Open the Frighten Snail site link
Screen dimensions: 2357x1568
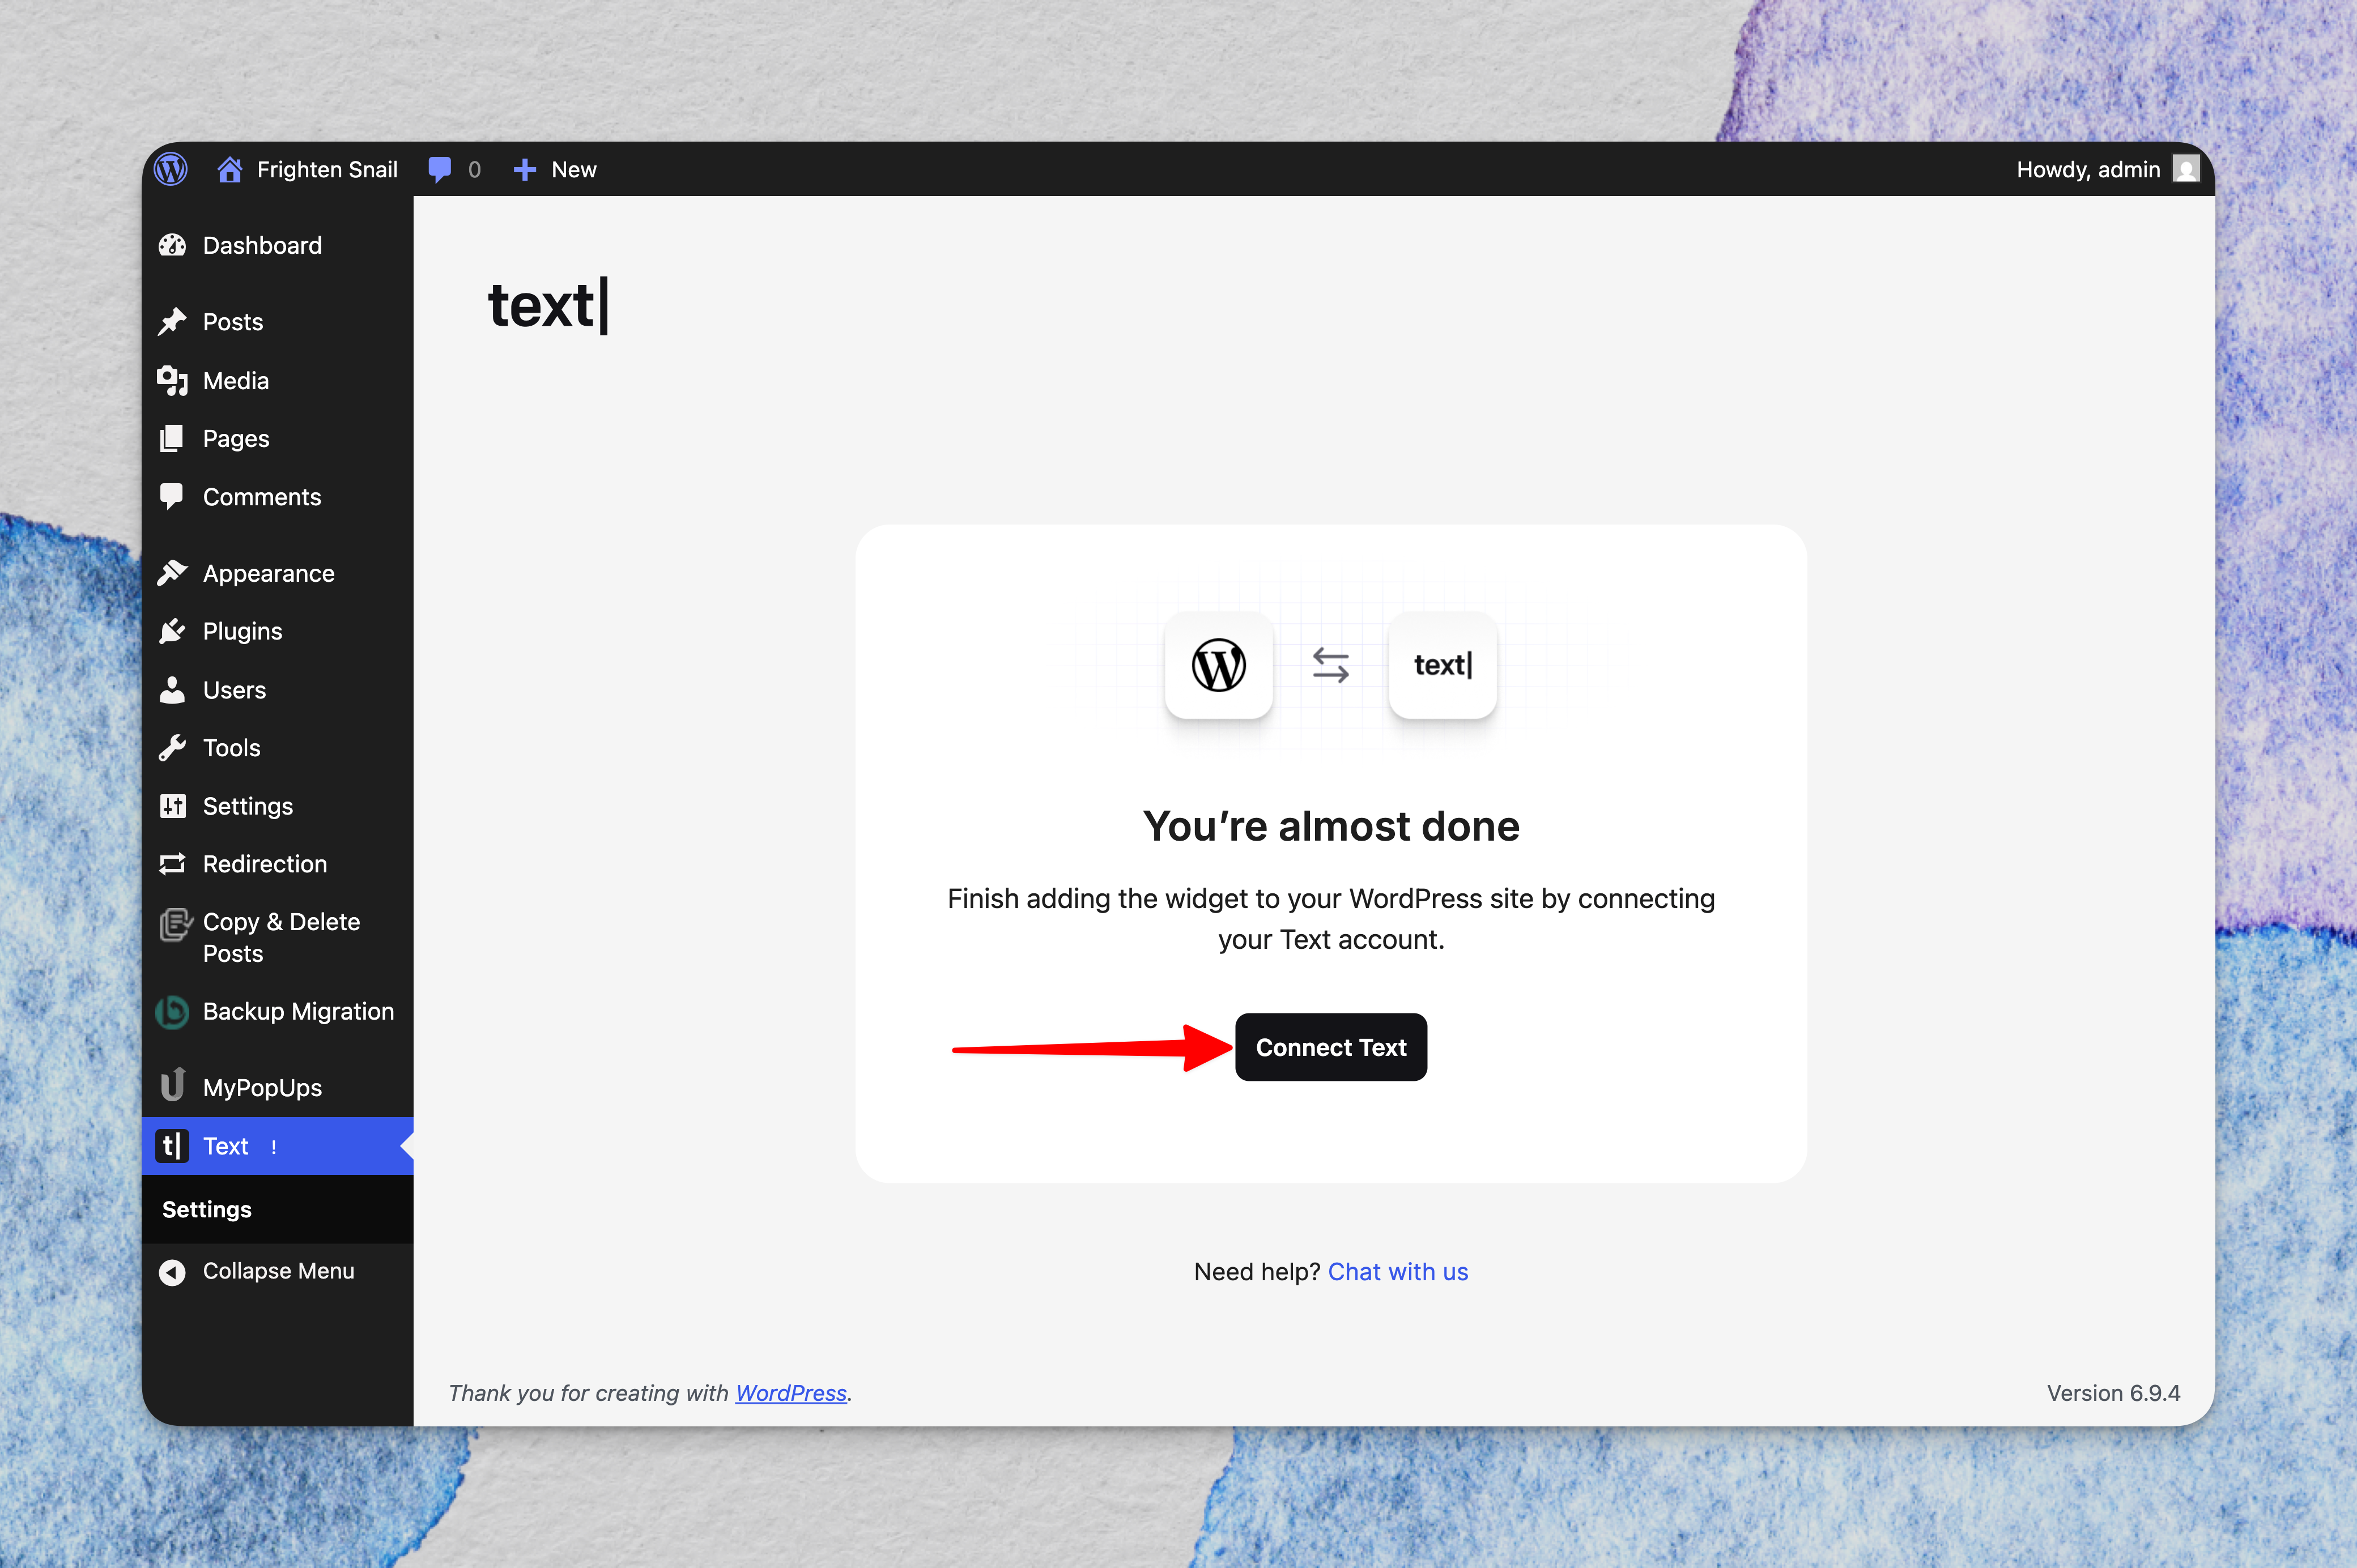pos(327,169)
